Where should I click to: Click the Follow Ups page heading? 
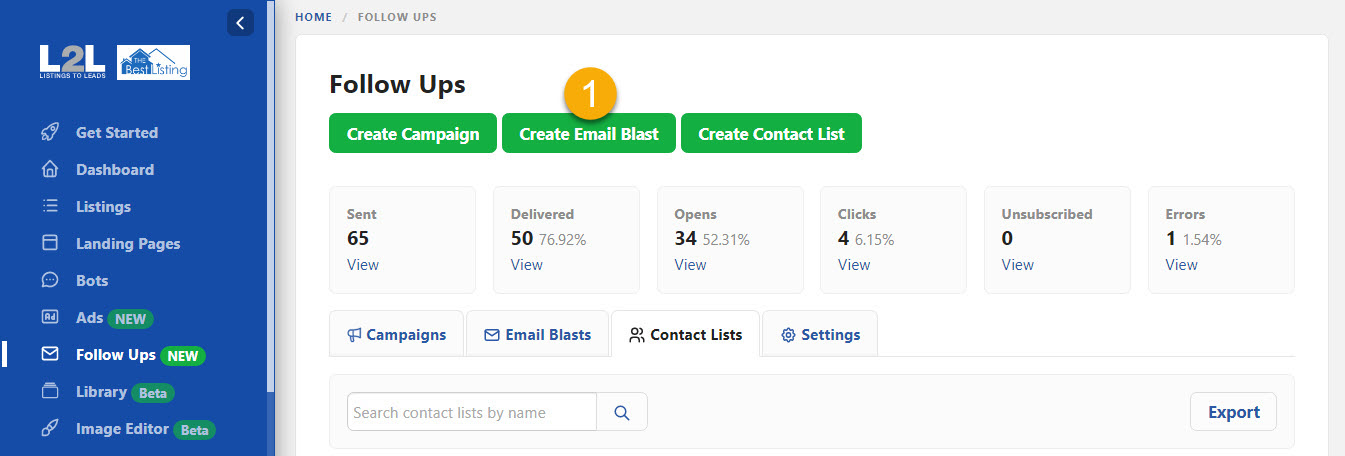[x=398, y=85]
